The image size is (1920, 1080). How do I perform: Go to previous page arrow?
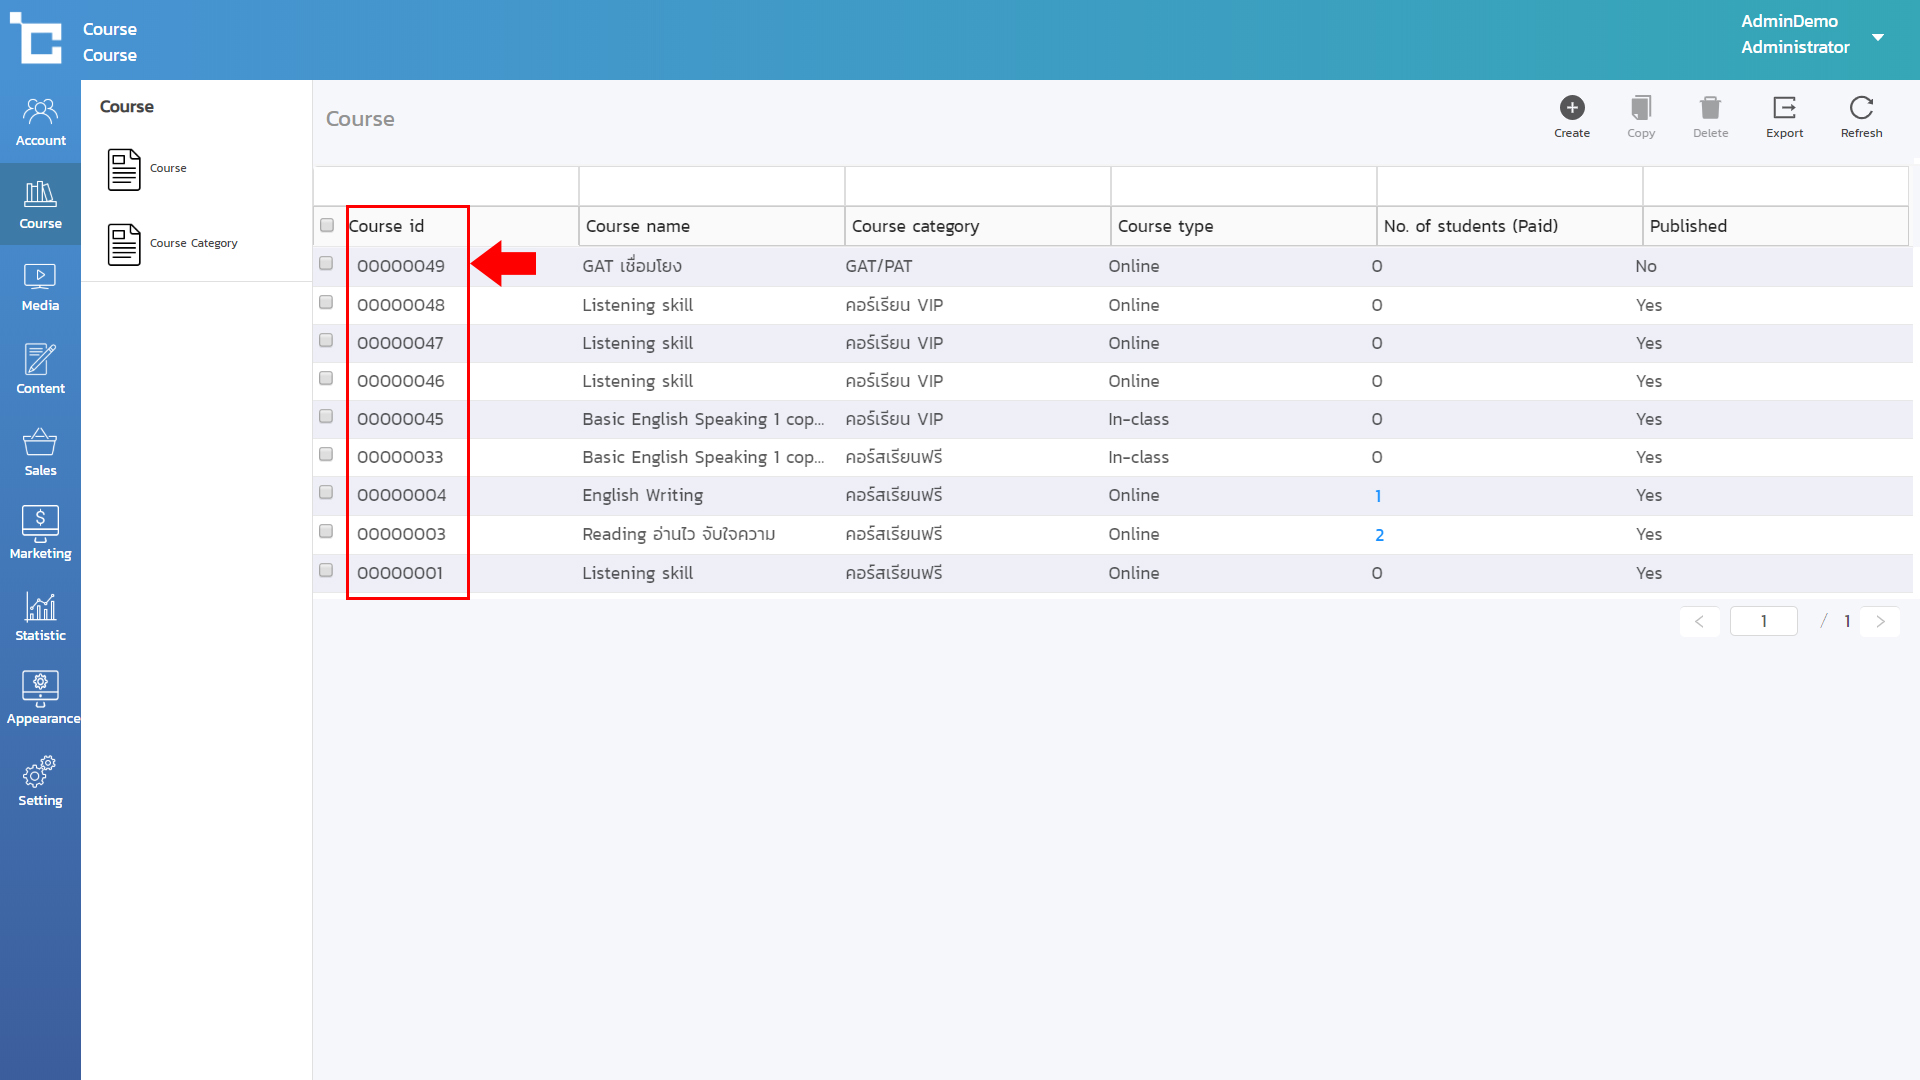click(x=1699, y=622)
